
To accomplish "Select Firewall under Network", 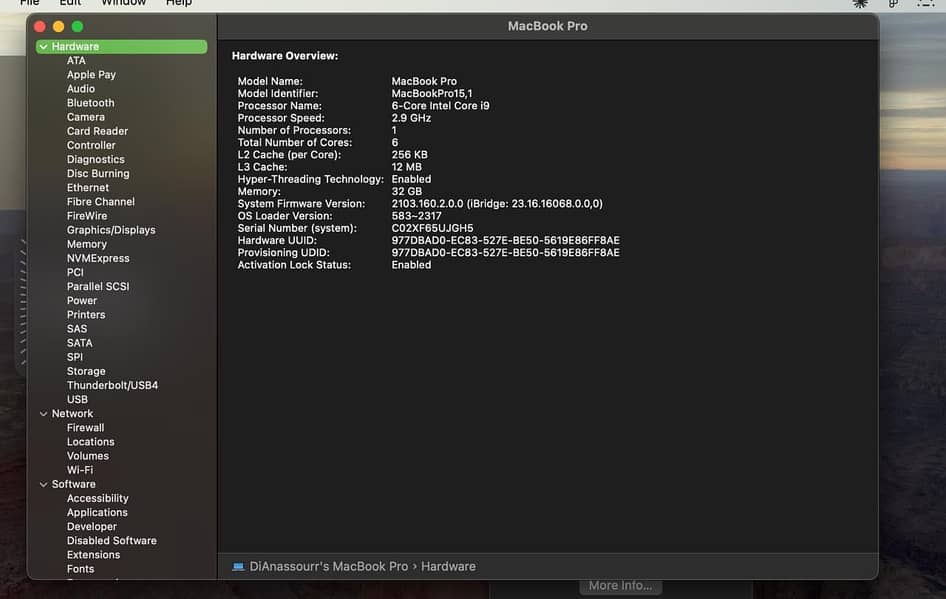I will point(86,428).
